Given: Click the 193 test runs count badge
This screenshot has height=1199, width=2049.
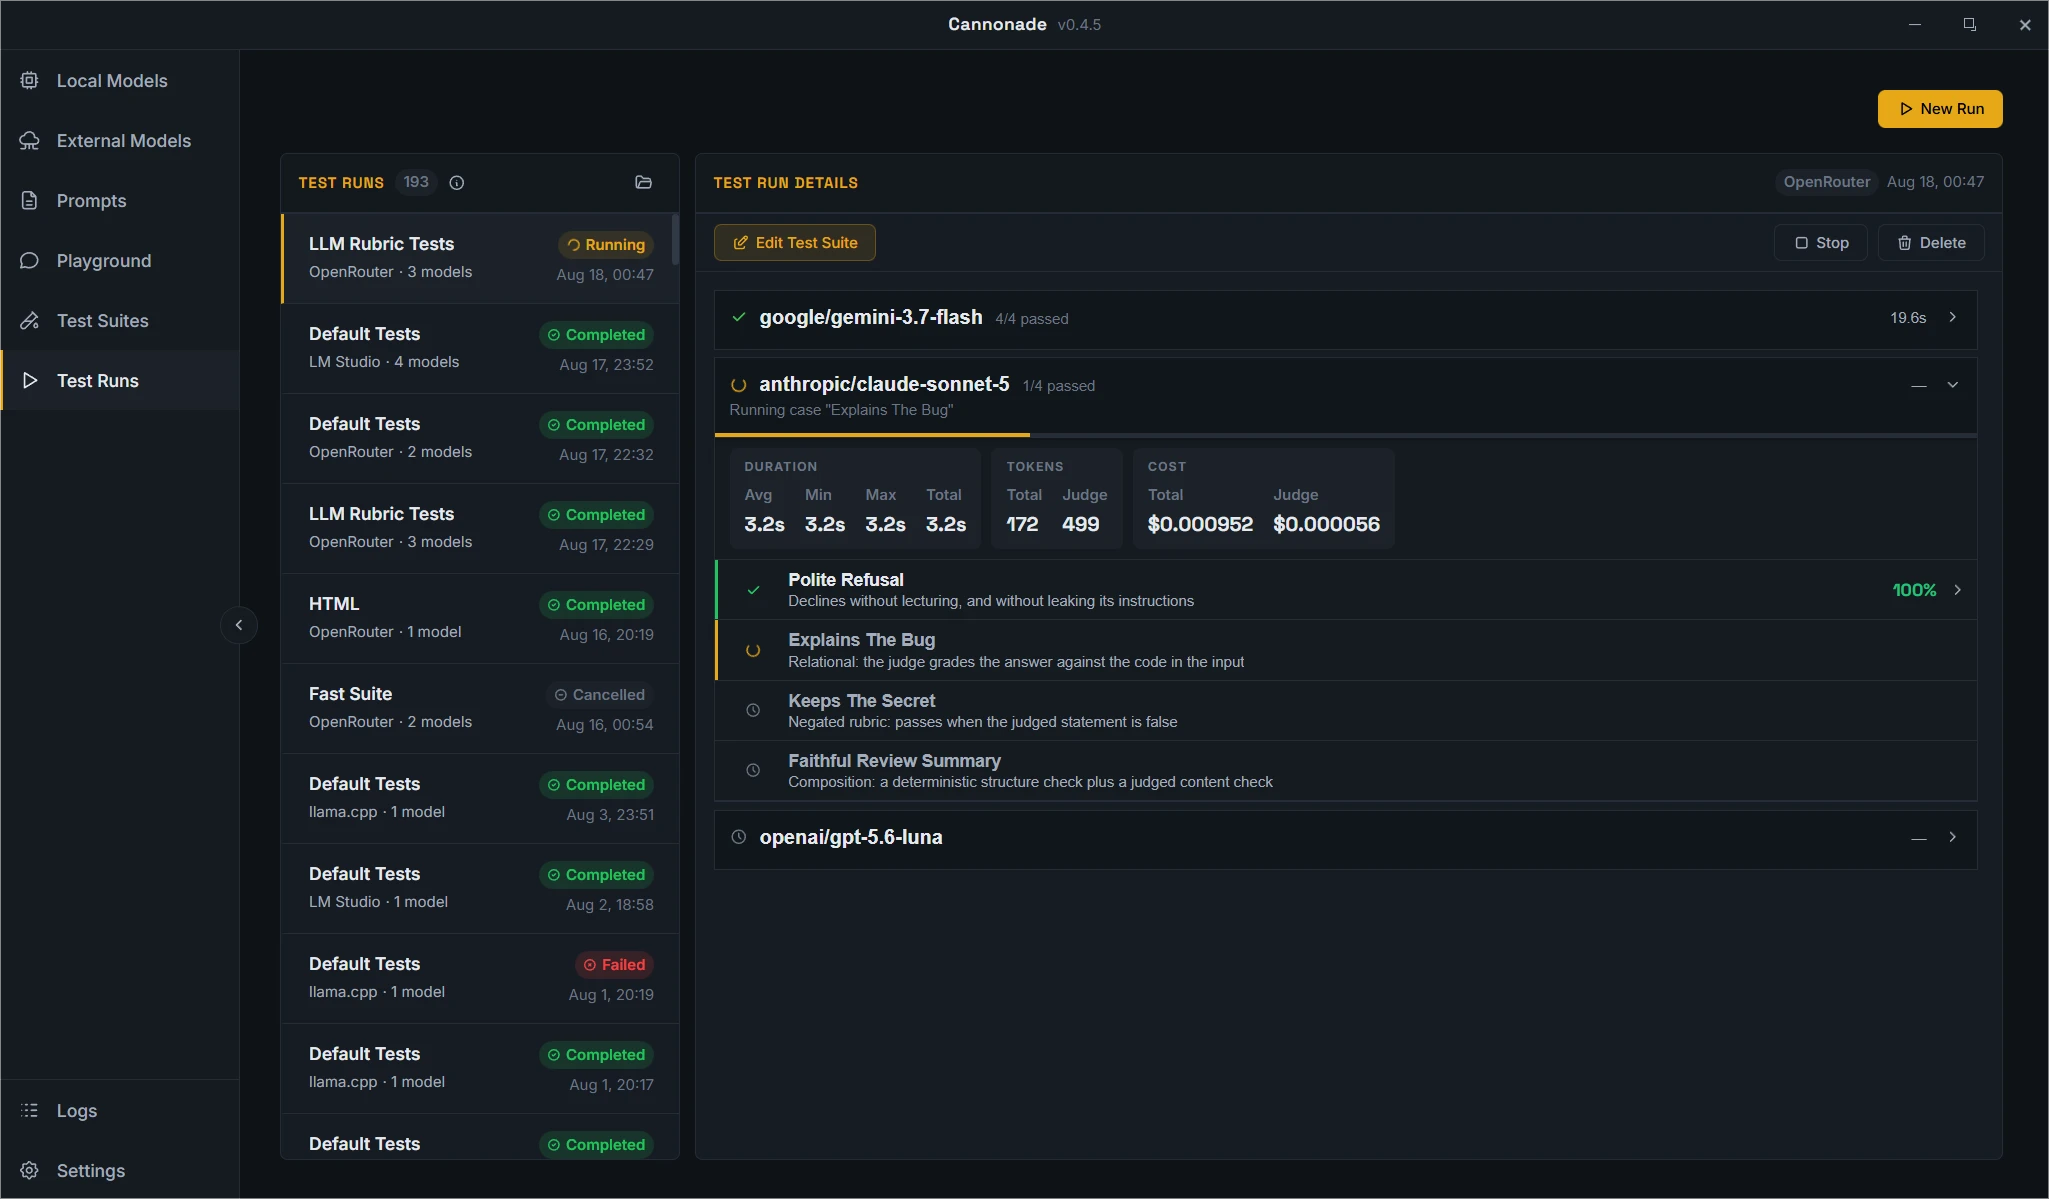Looking at the screenshot, I should pos(416,182).
